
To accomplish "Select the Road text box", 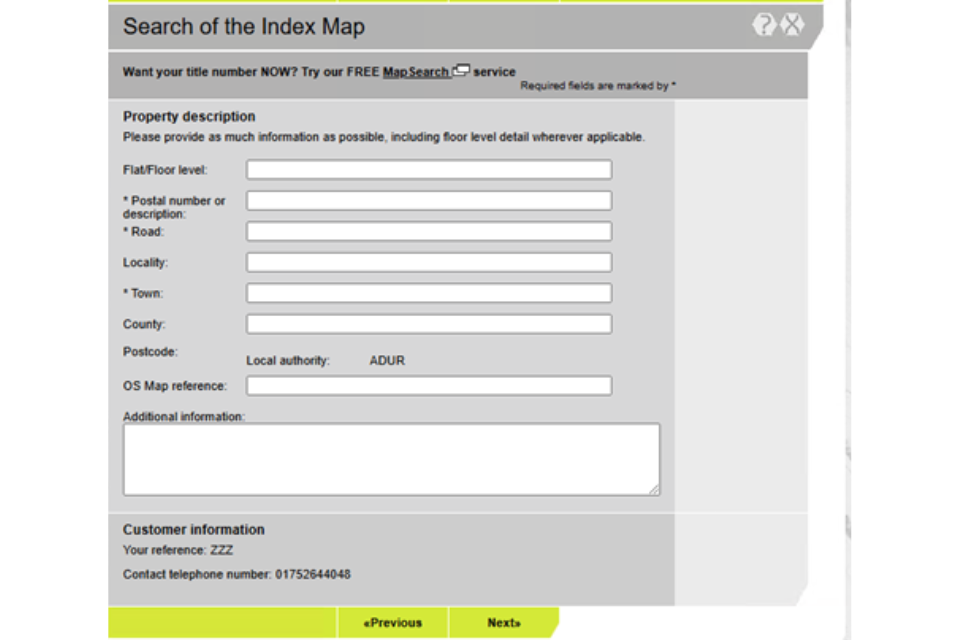I will (x=429, y=232).
